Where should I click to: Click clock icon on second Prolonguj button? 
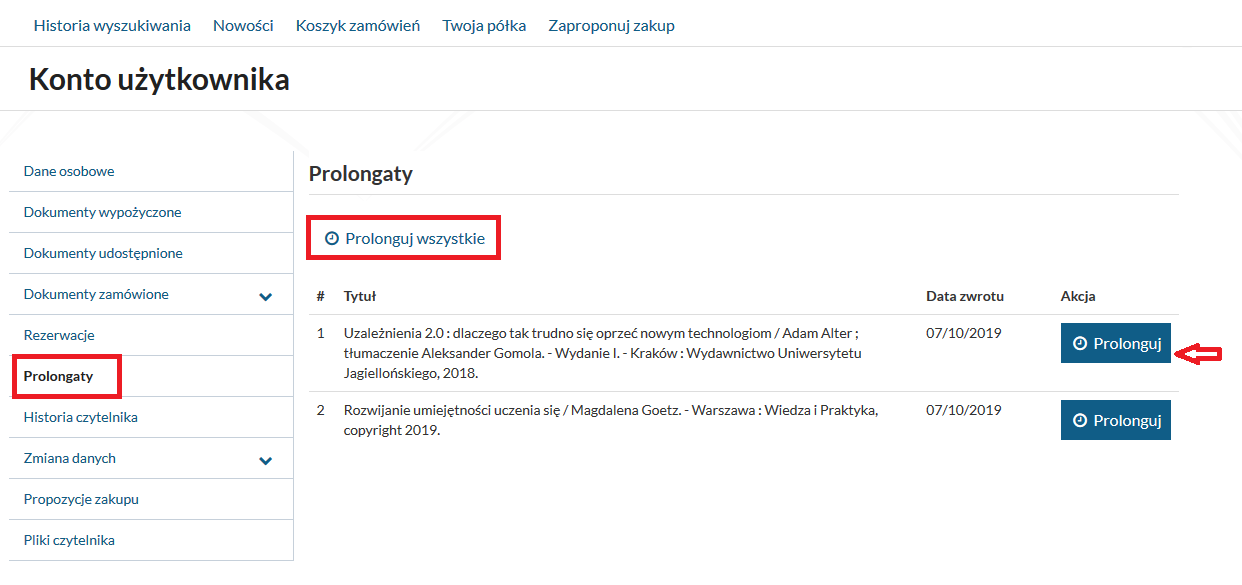1079,421
